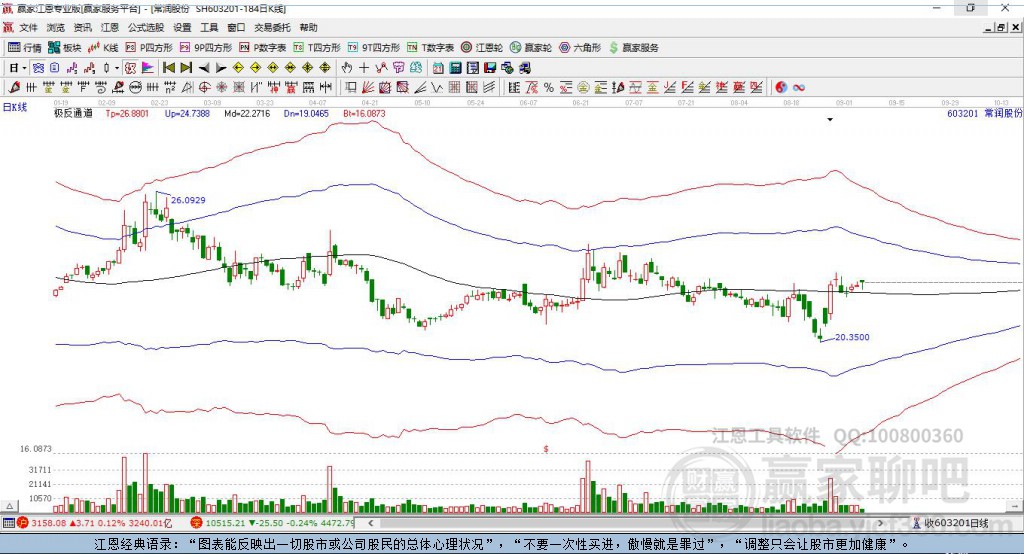Click the red-blue yin-yang icon

click(x=781, y=87)
